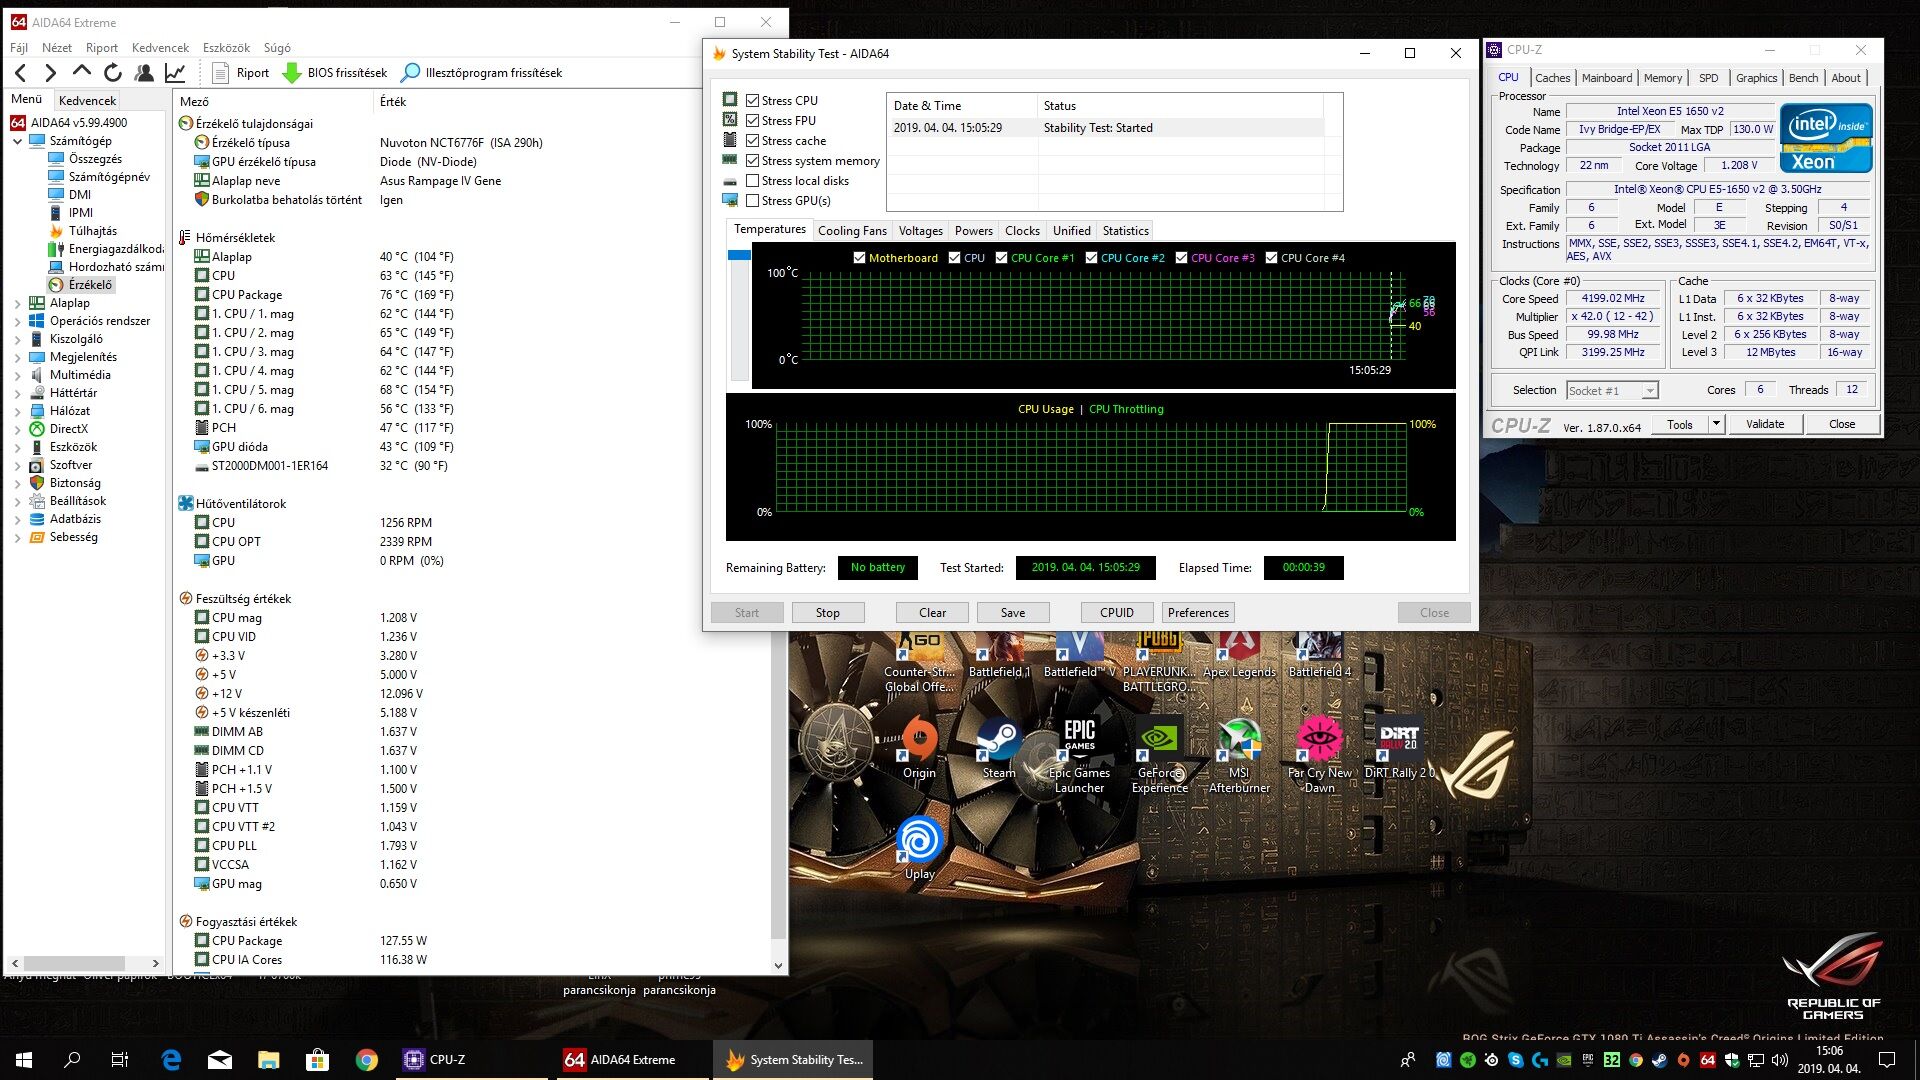Image resolution: width=1920 pixels, height=1080 pixels.
Task: Toggle the Stress cache checkbox
Action: (752, 140)
